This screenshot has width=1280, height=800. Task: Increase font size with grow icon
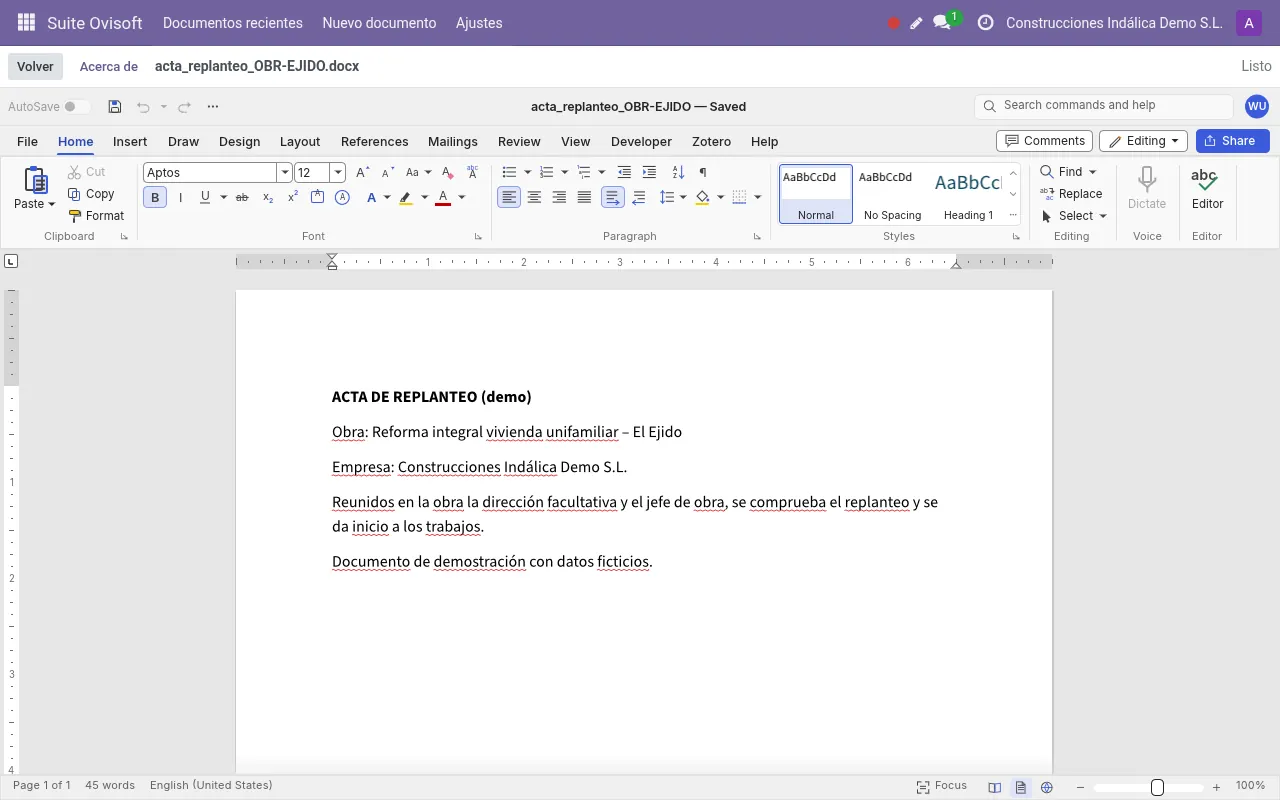362,172
